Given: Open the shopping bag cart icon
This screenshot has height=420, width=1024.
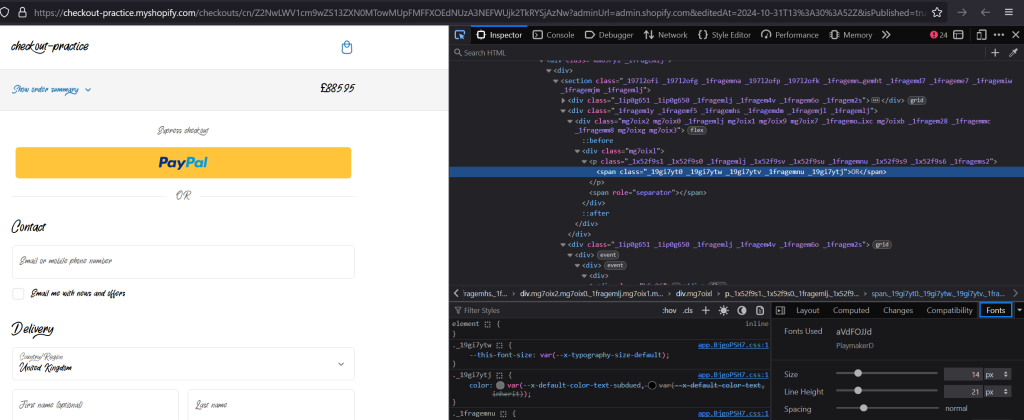Looking at the screenshot, I should point(346,47).
